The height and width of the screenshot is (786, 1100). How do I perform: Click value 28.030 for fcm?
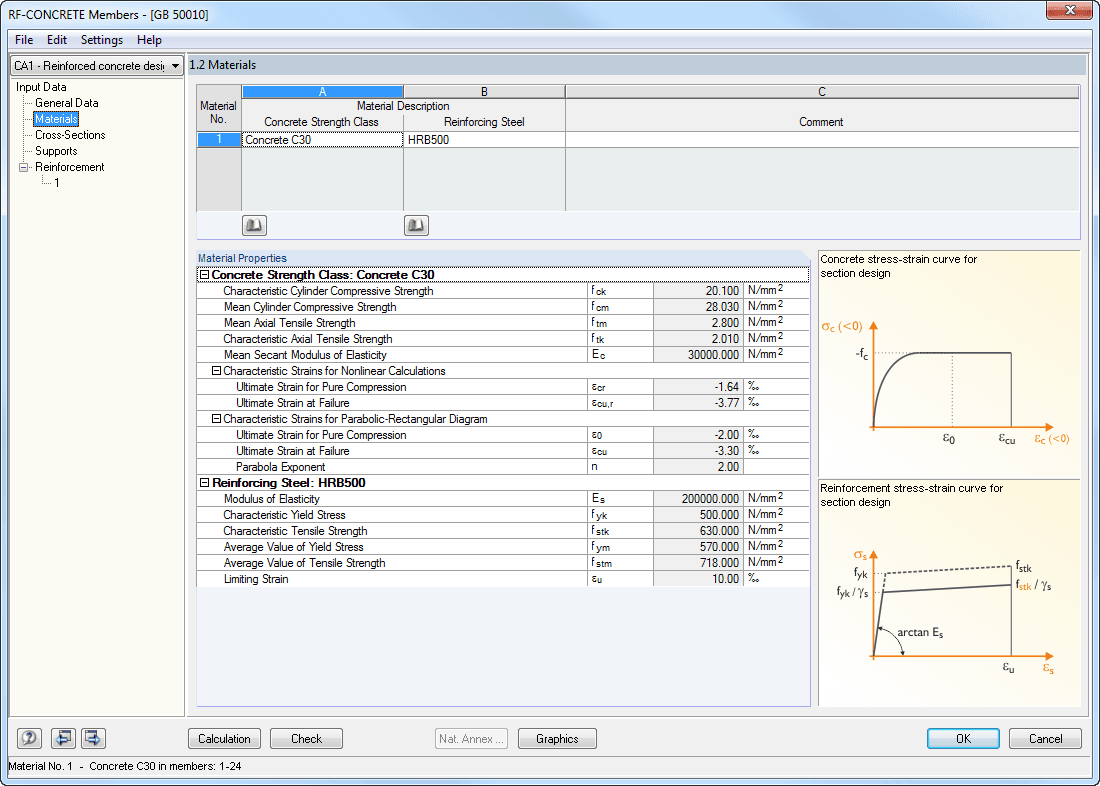698,307
